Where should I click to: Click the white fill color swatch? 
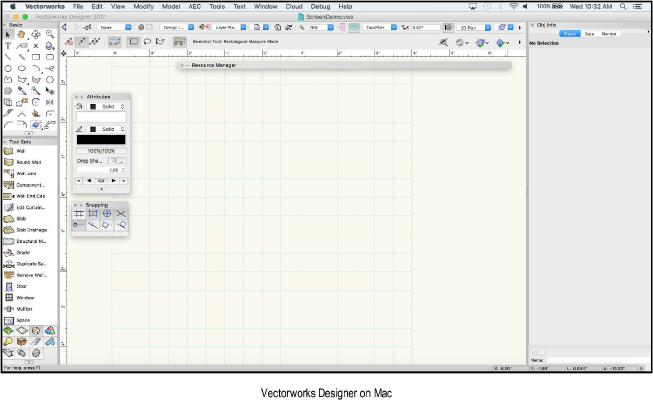(x=101, y=117)
